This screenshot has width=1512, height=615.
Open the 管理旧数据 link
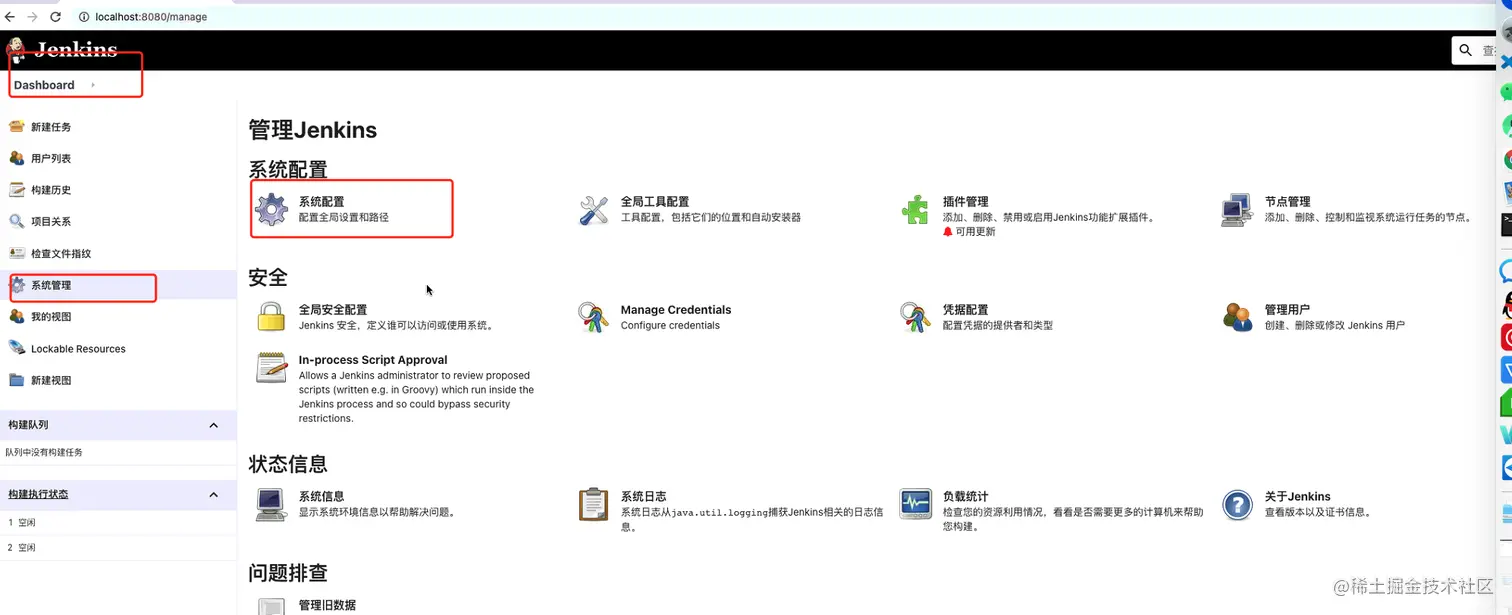click(327, 605)
